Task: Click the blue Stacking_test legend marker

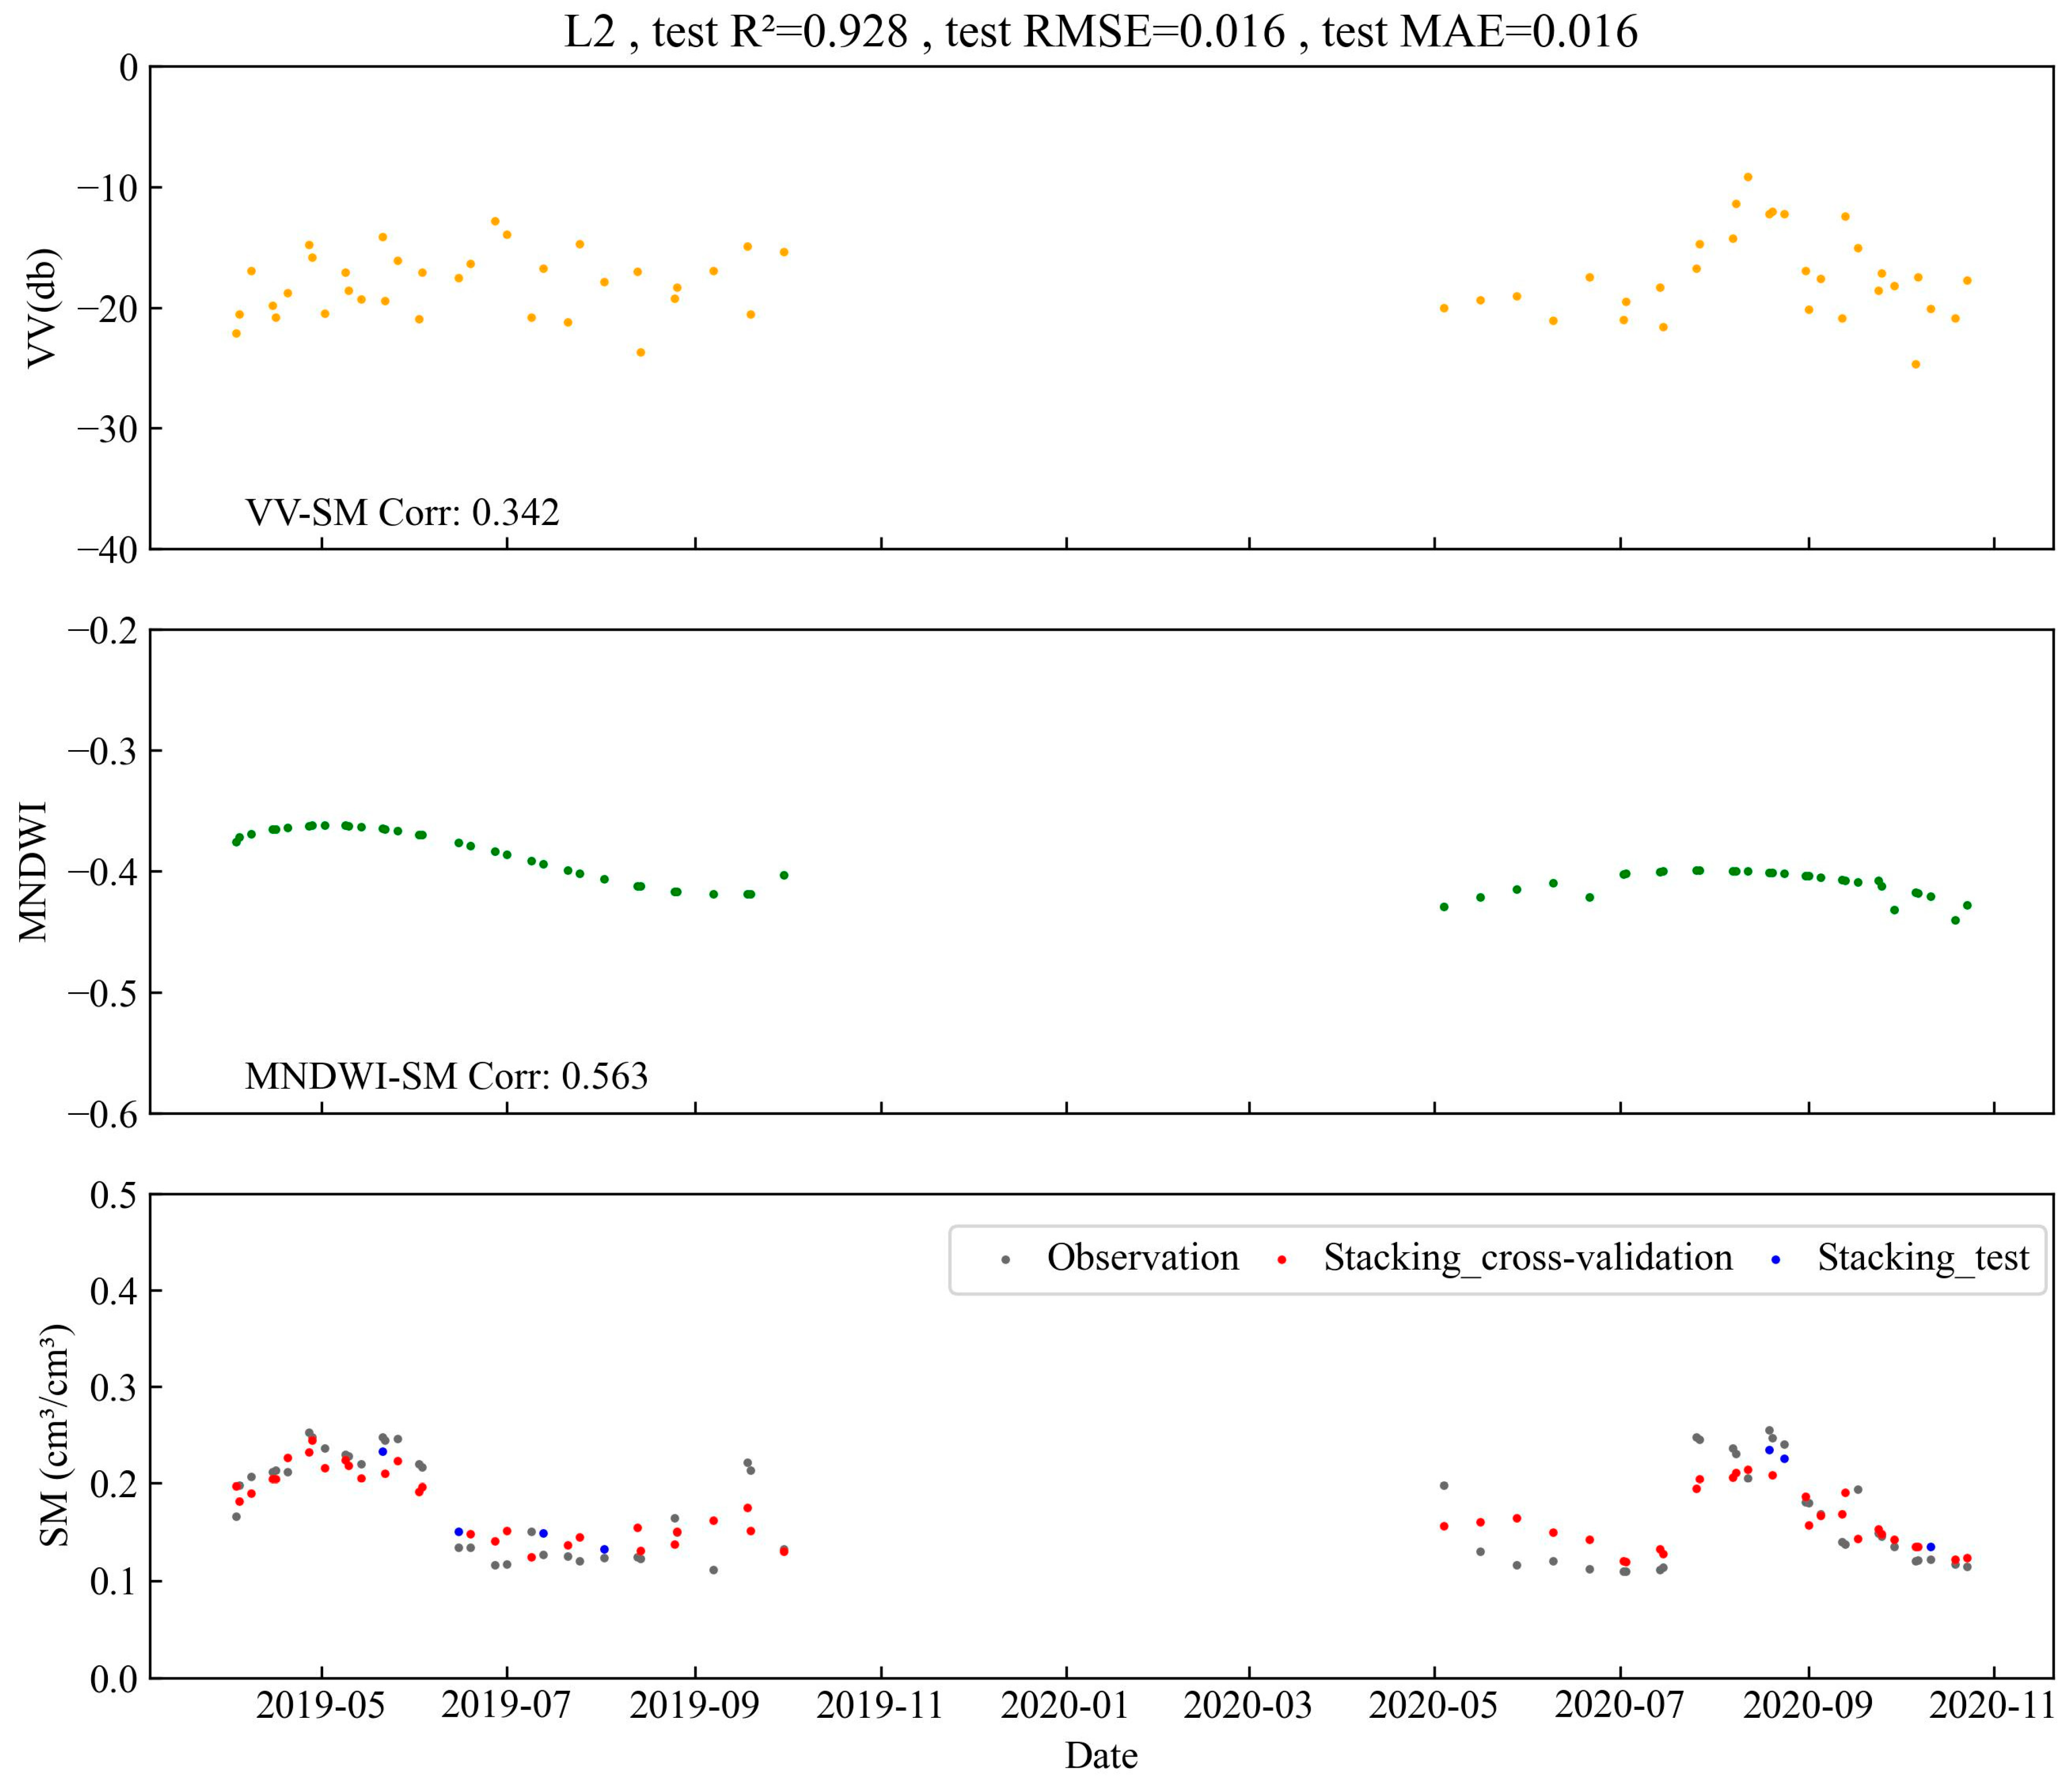Action: pos(1776,1260)
